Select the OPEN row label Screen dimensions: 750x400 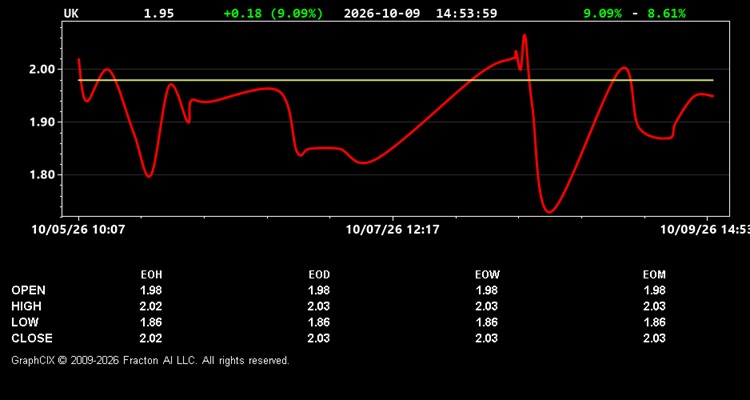click(29, 290)
